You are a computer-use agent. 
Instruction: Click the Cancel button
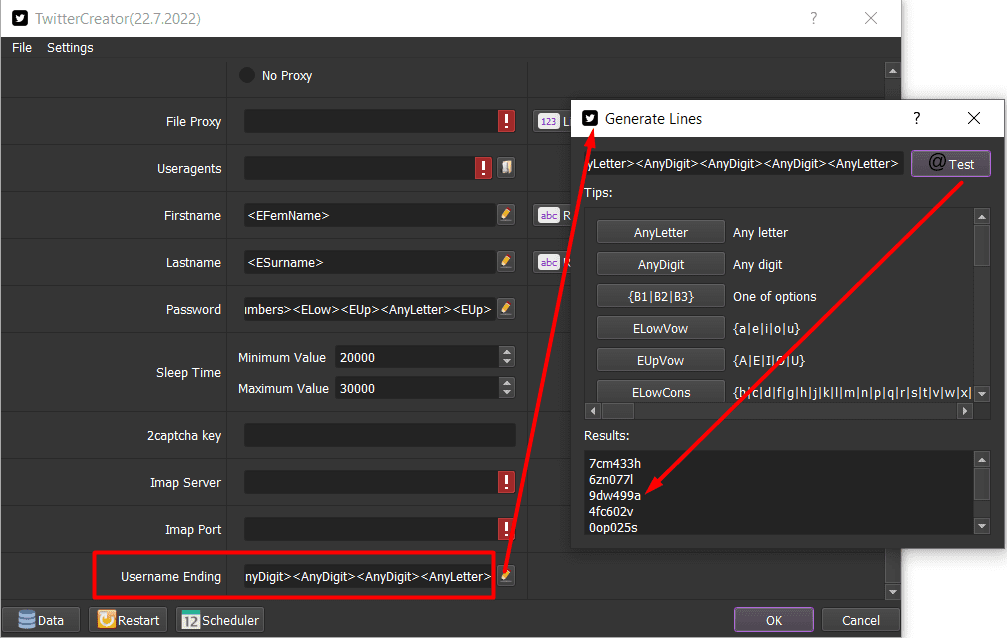[x=861, y=620]
